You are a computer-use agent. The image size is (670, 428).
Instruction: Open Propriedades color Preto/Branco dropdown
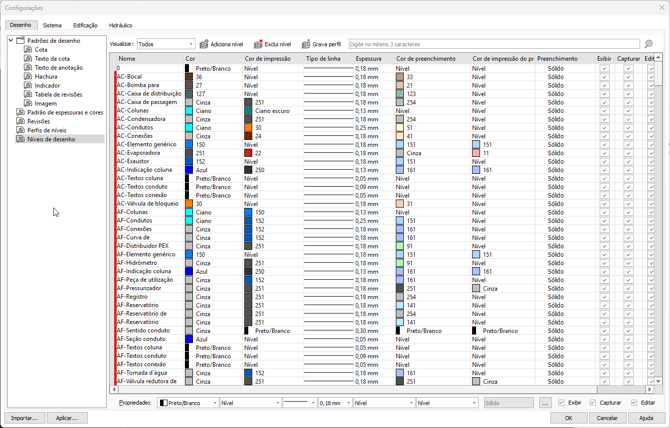click(188, 403)
